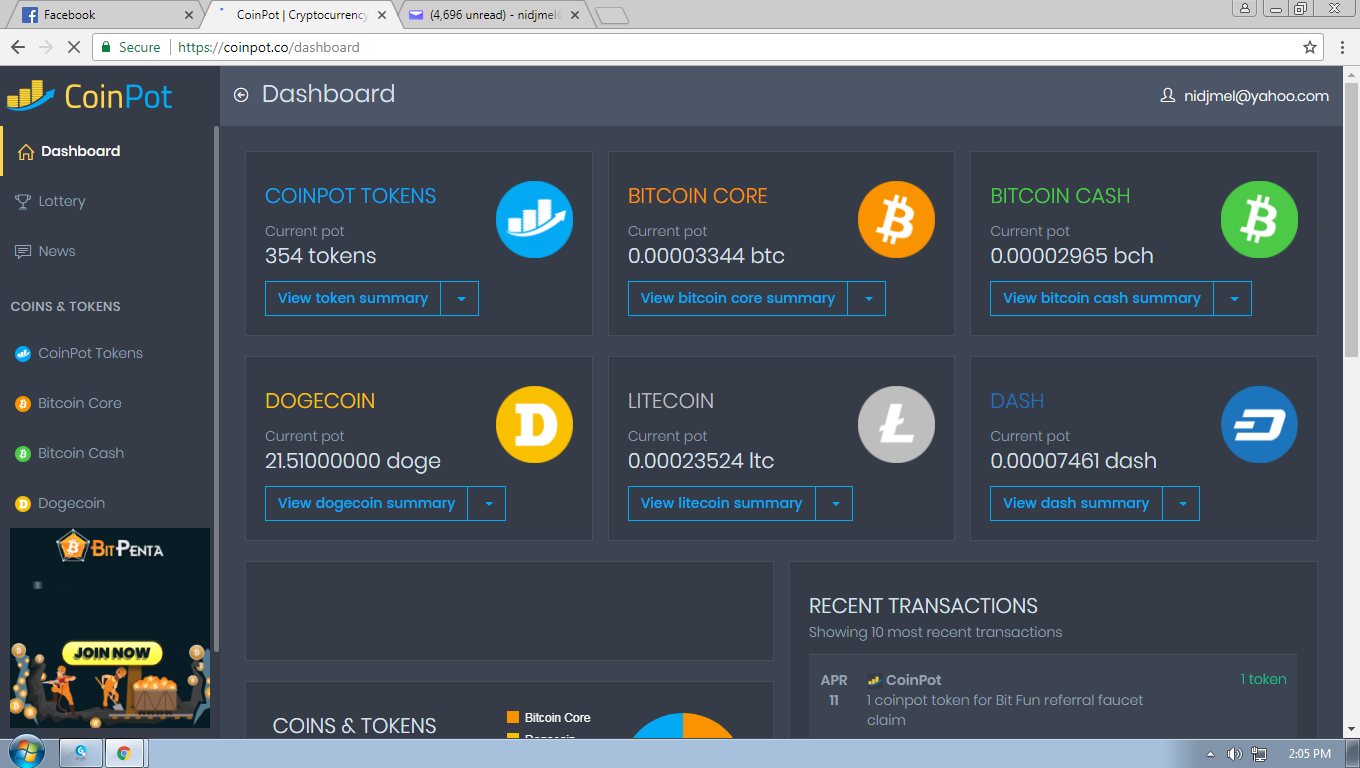Bookmark this page with the star icon

(x=1310, y=47)
